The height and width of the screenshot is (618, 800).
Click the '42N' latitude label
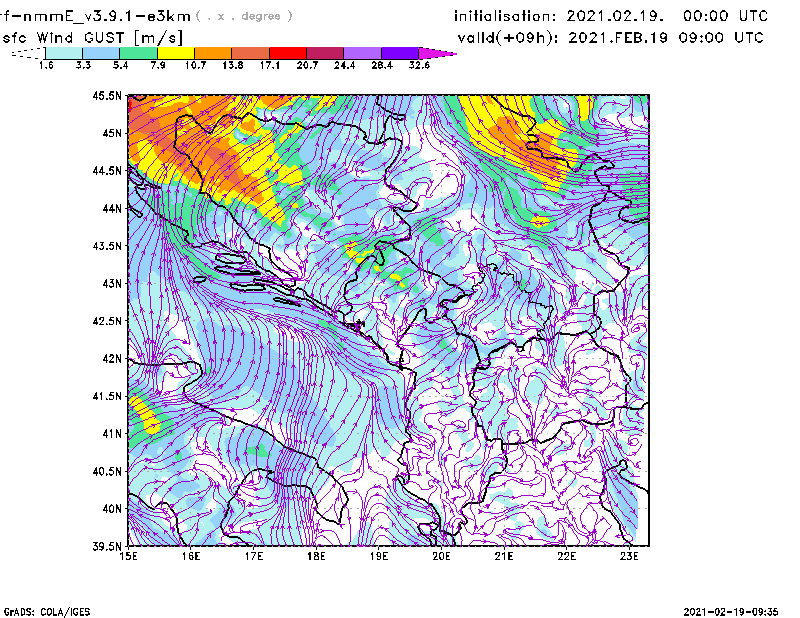click(x=112, y=359)
